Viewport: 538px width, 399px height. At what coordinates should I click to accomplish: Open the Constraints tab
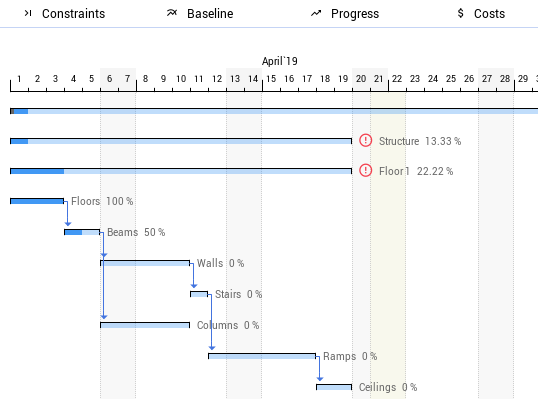coord(65,14)
